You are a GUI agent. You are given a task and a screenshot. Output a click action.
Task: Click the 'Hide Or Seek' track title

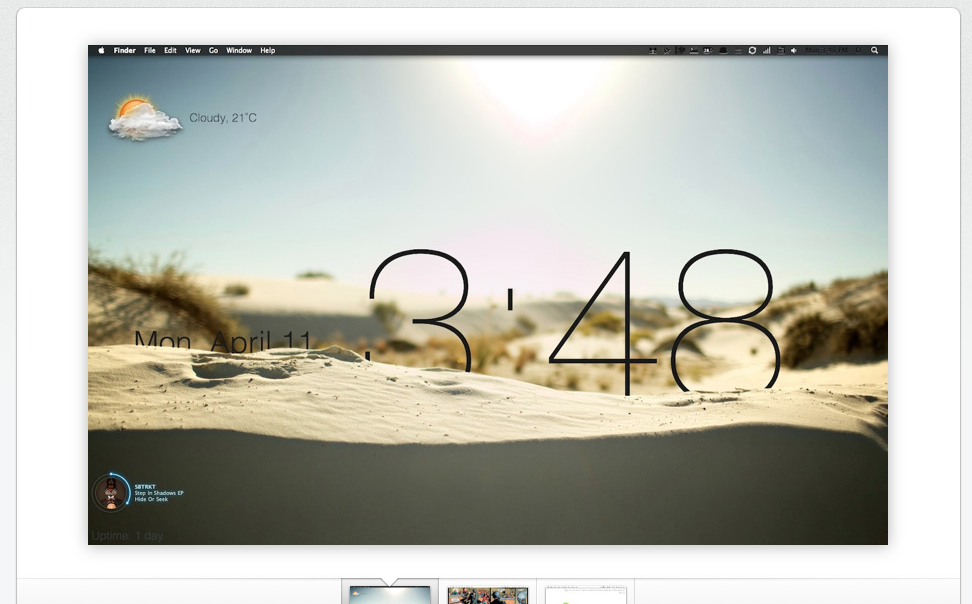click(151, 499)
